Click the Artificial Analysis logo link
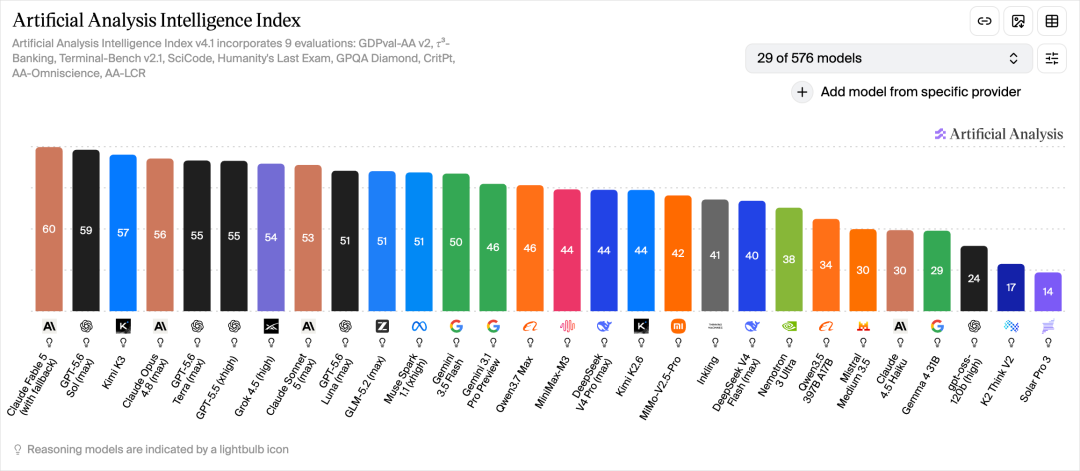The height and width of the screenshot is (471, 1080). [x=999, y=134]
